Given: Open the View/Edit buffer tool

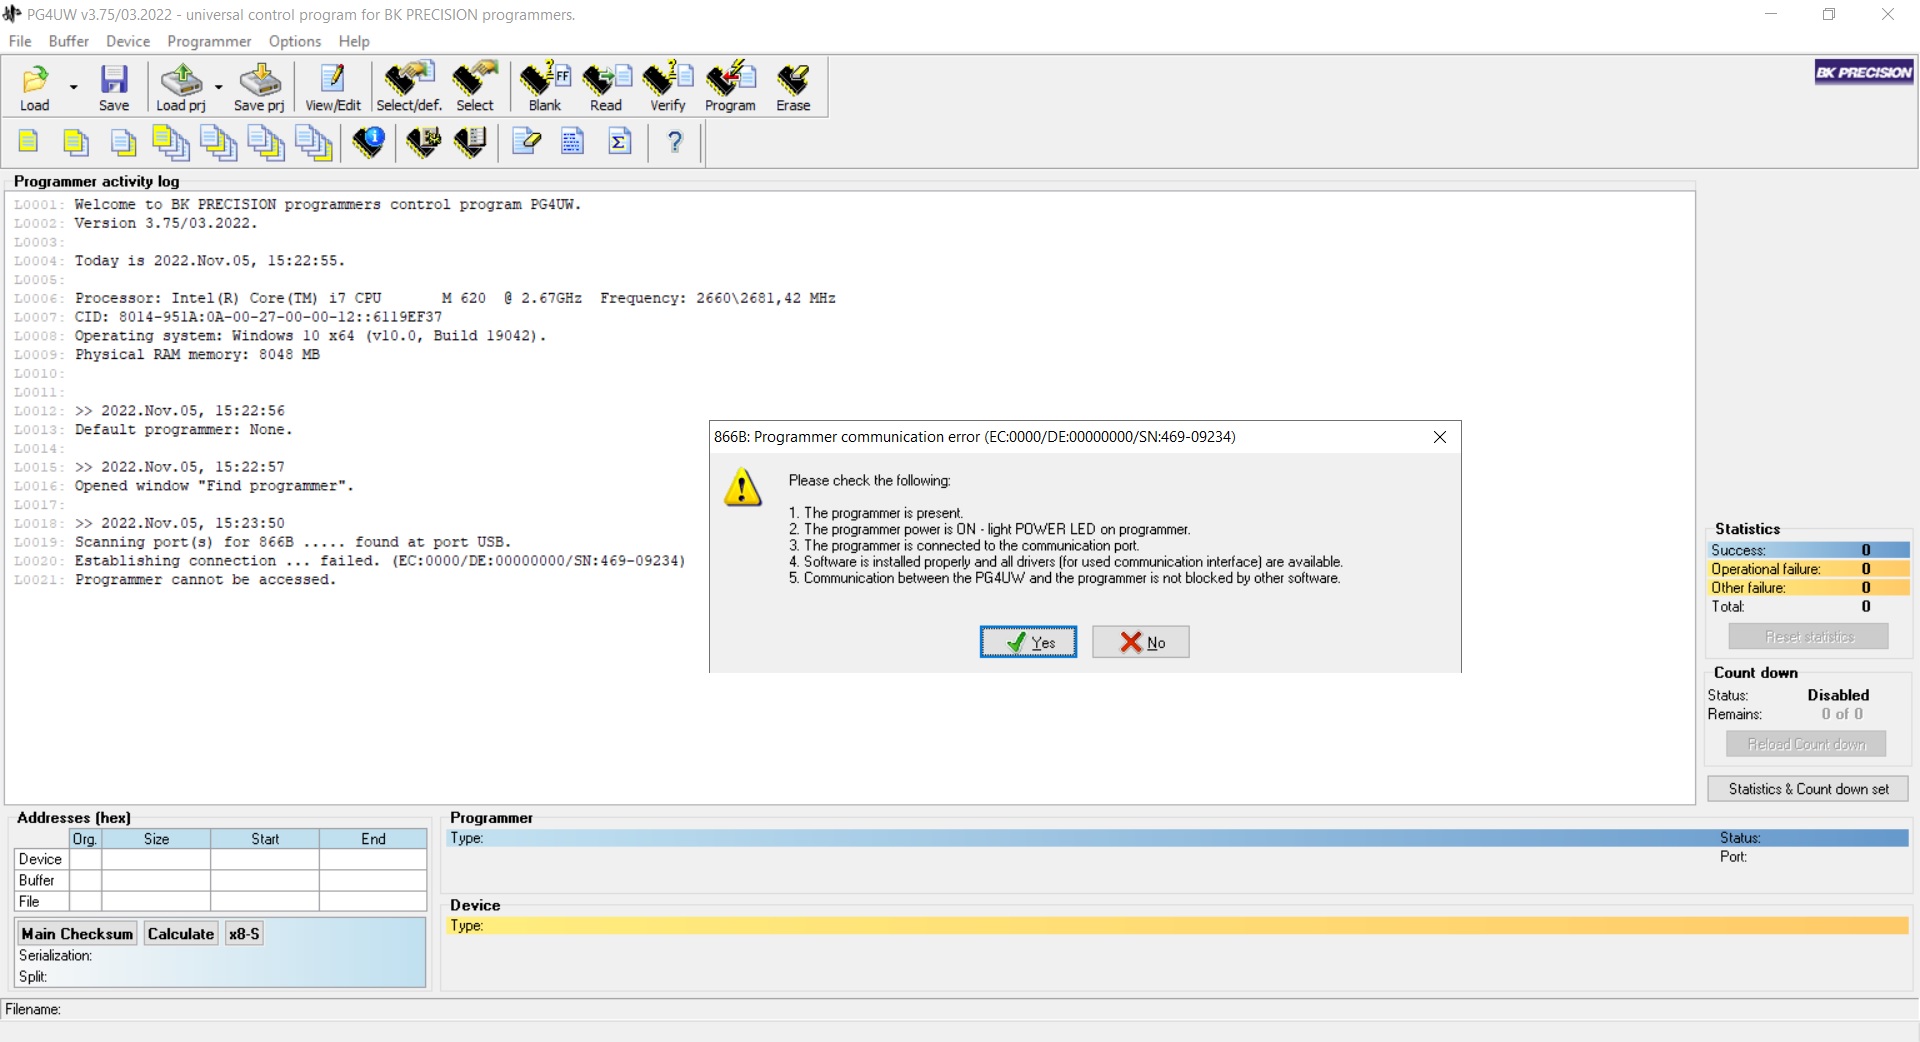Looking at the screenshot, I should [333, 87].
